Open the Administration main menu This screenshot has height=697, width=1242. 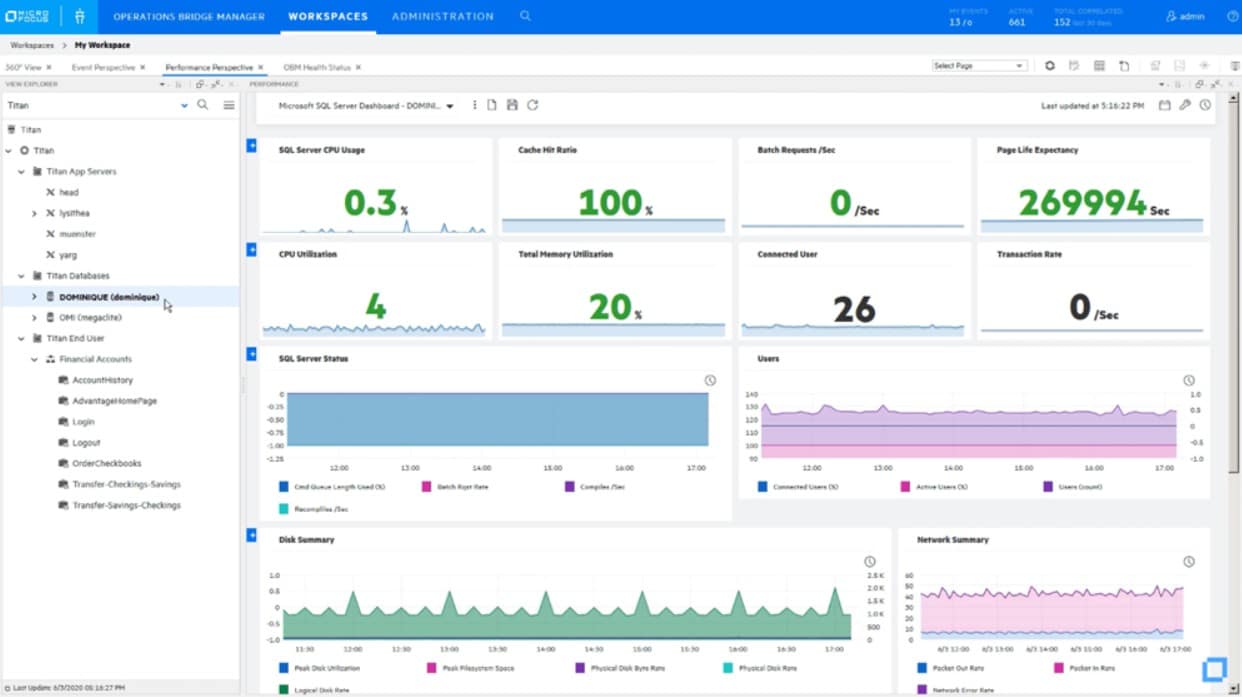click(x=443, y=16)
